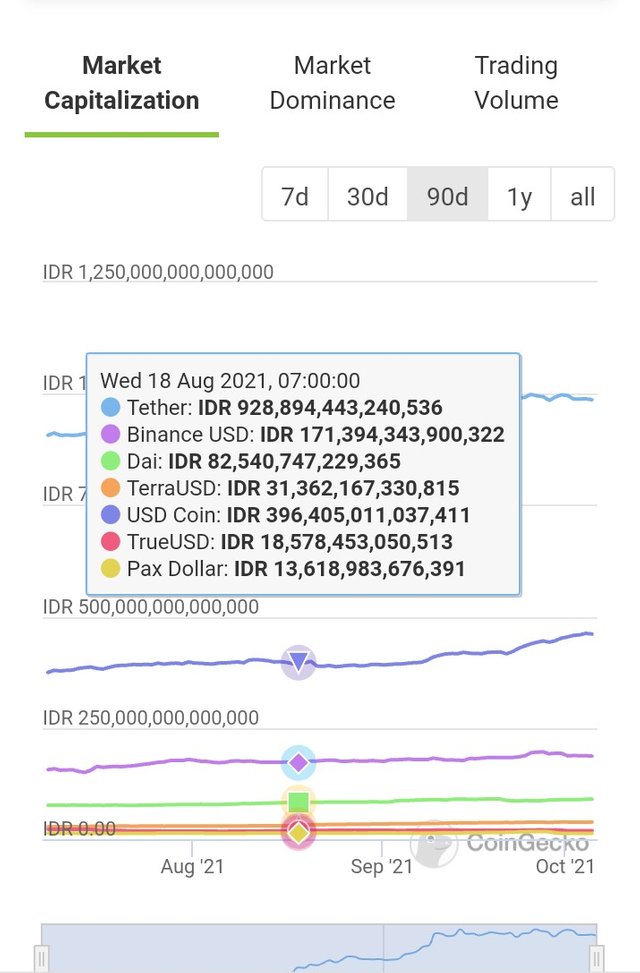
Task: Click the USD Coin indigo legend dot
Action: click(110, 515)
